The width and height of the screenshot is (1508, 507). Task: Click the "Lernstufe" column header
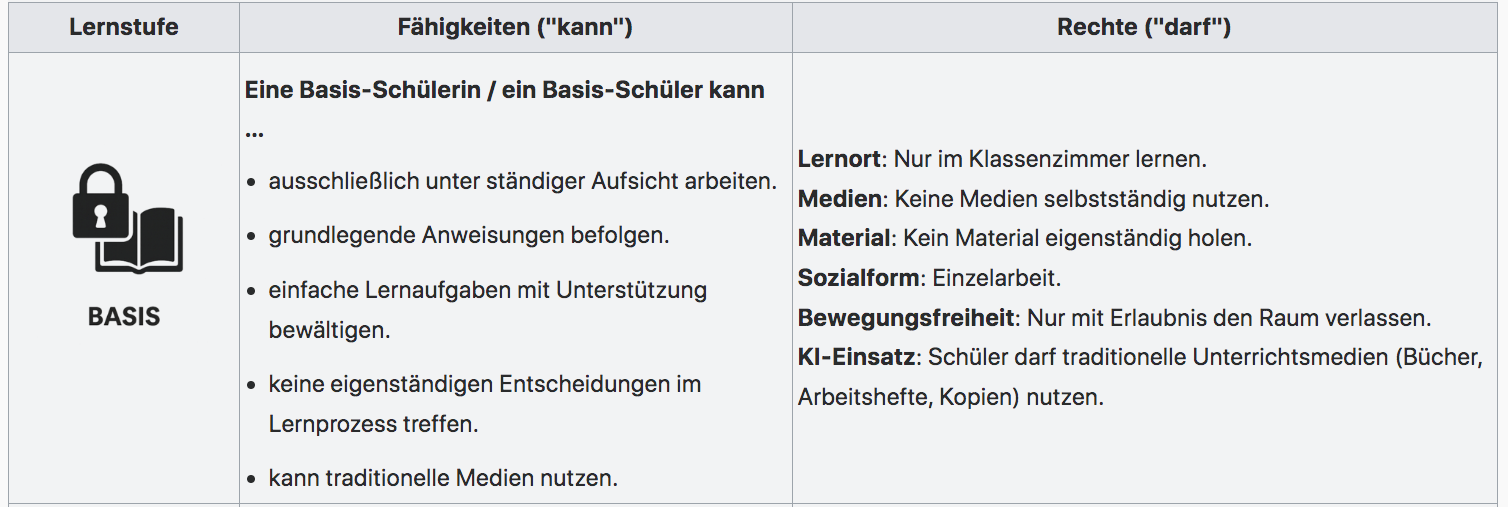(x=124, y=27)
